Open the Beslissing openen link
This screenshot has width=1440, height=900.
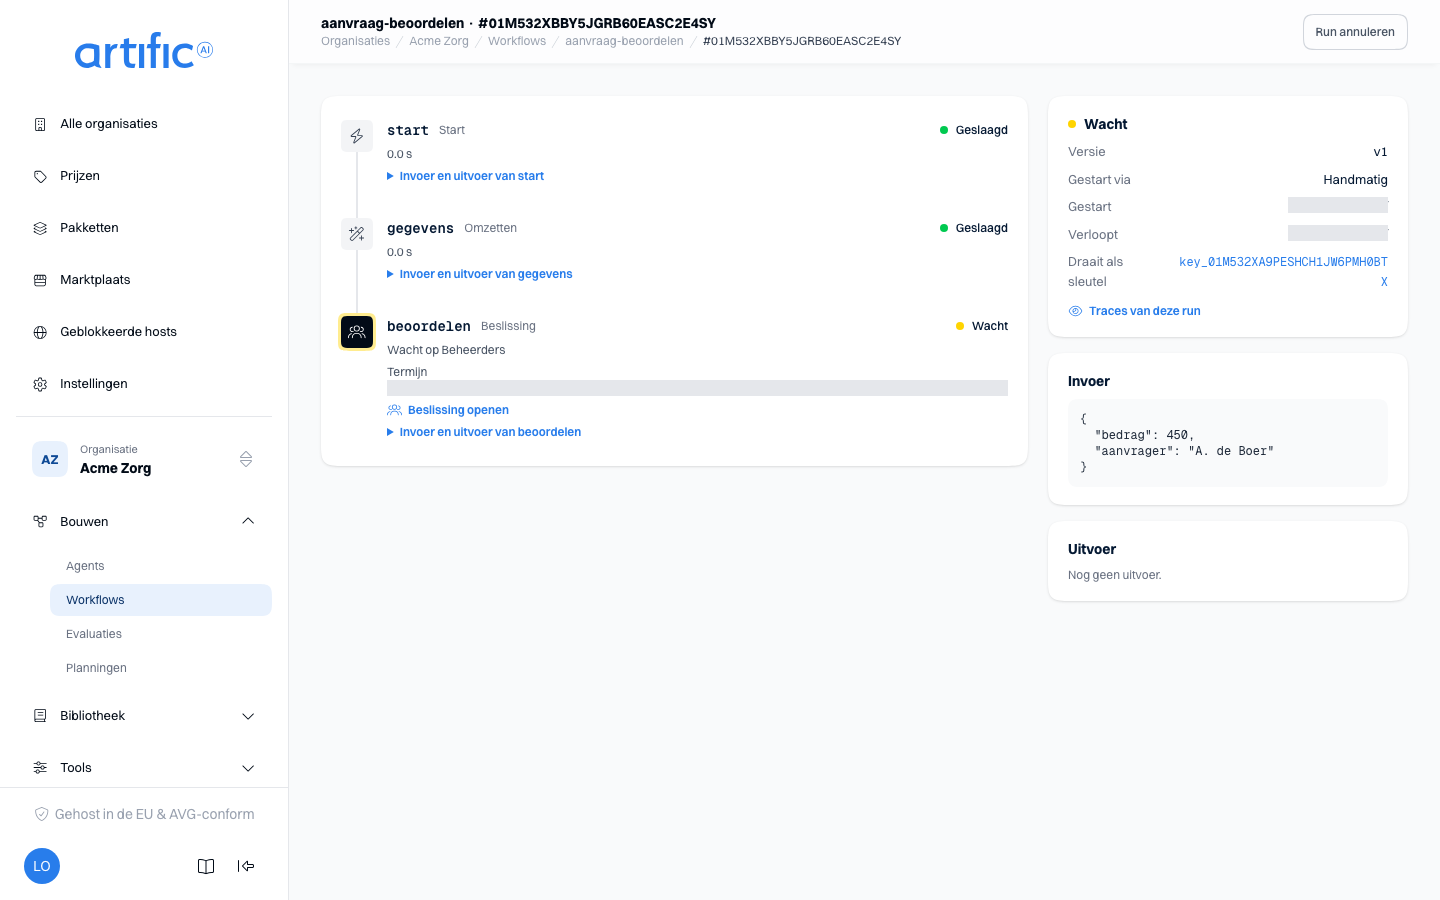tap(448, 410)
